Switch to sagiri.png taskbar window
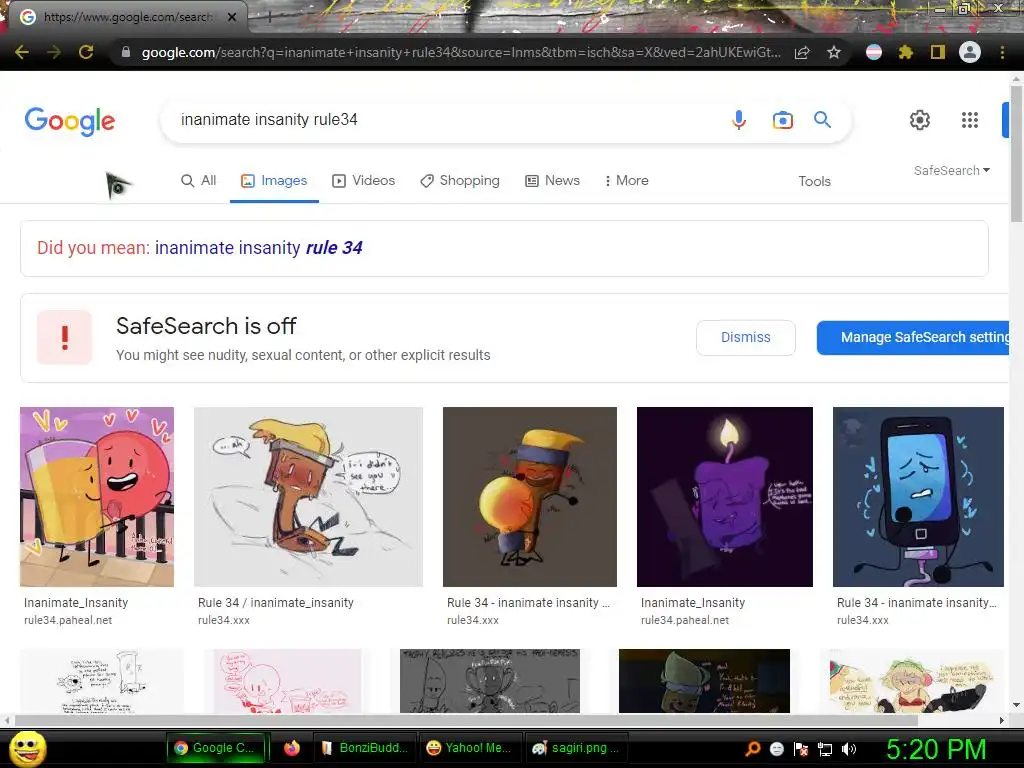 pyautogui.click(x=577, y=748)
